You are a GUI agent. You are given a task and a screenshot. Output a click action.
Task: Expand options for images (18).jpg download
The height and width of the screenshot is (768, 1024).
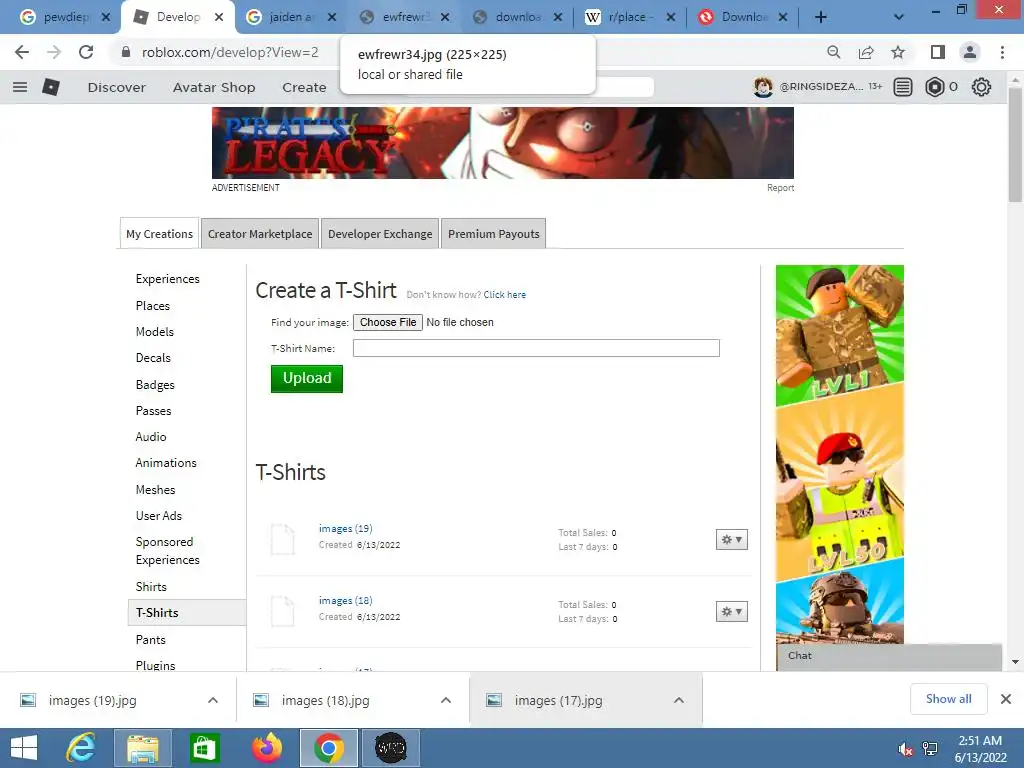446,700
